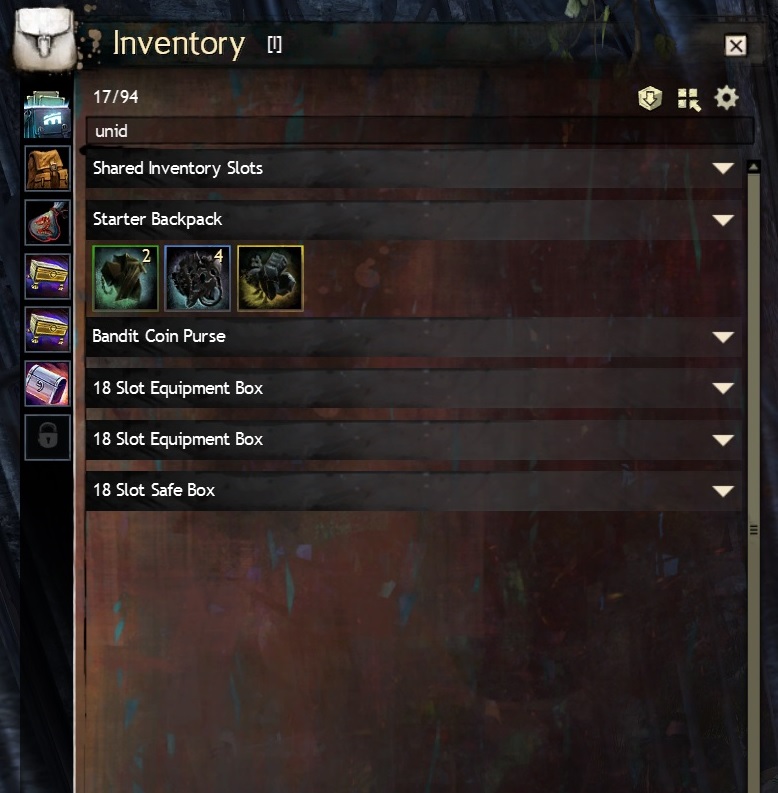Click the inventory scrollbar up arrow
This screenshot has width=778, height=793.
(754, 166)
